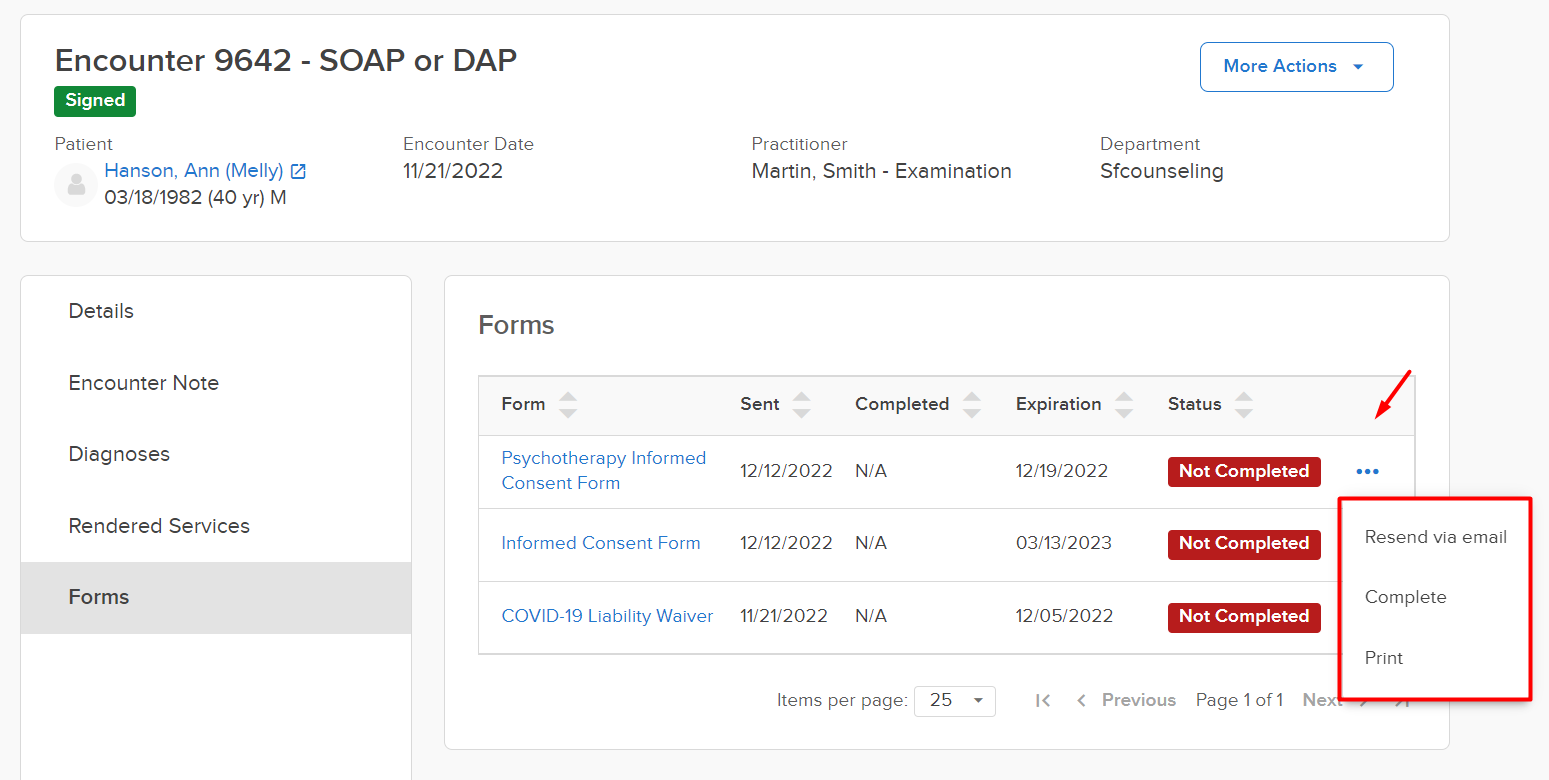Select the Rendered Services sidebar tab

click(216, 526)
